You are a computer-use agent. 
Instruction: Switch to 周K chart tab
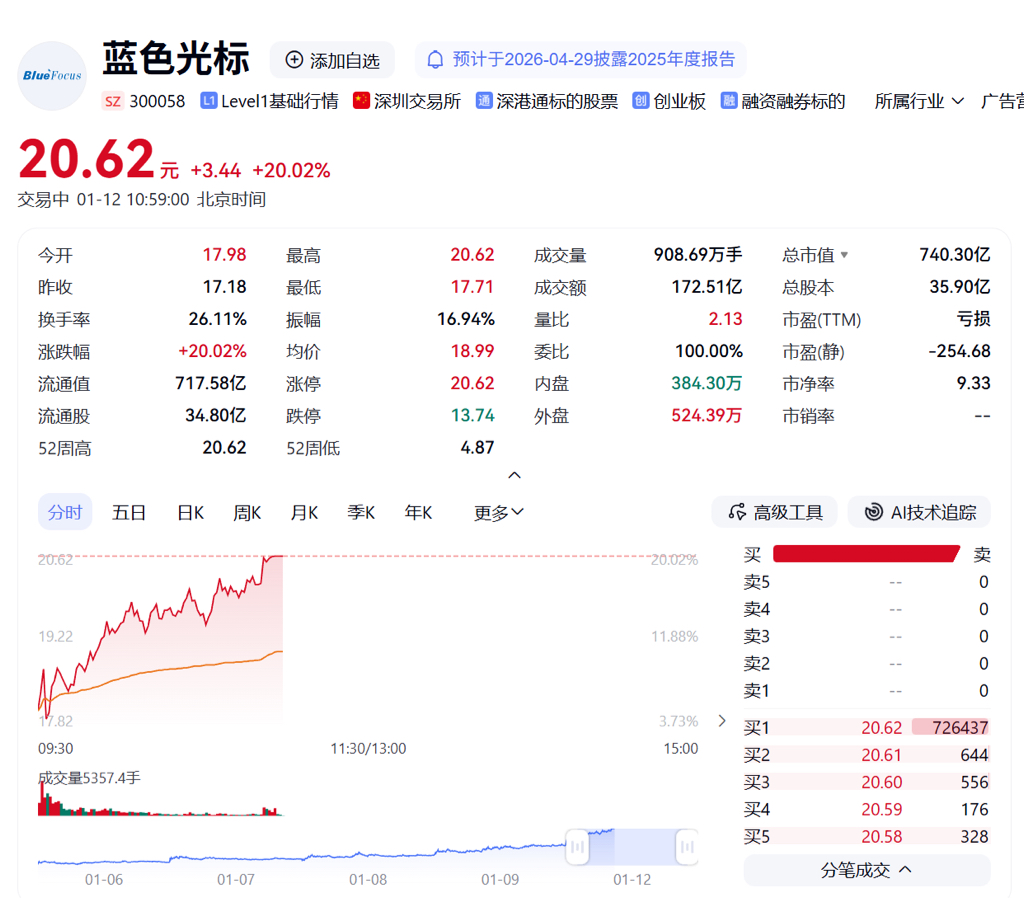[247, 513]
